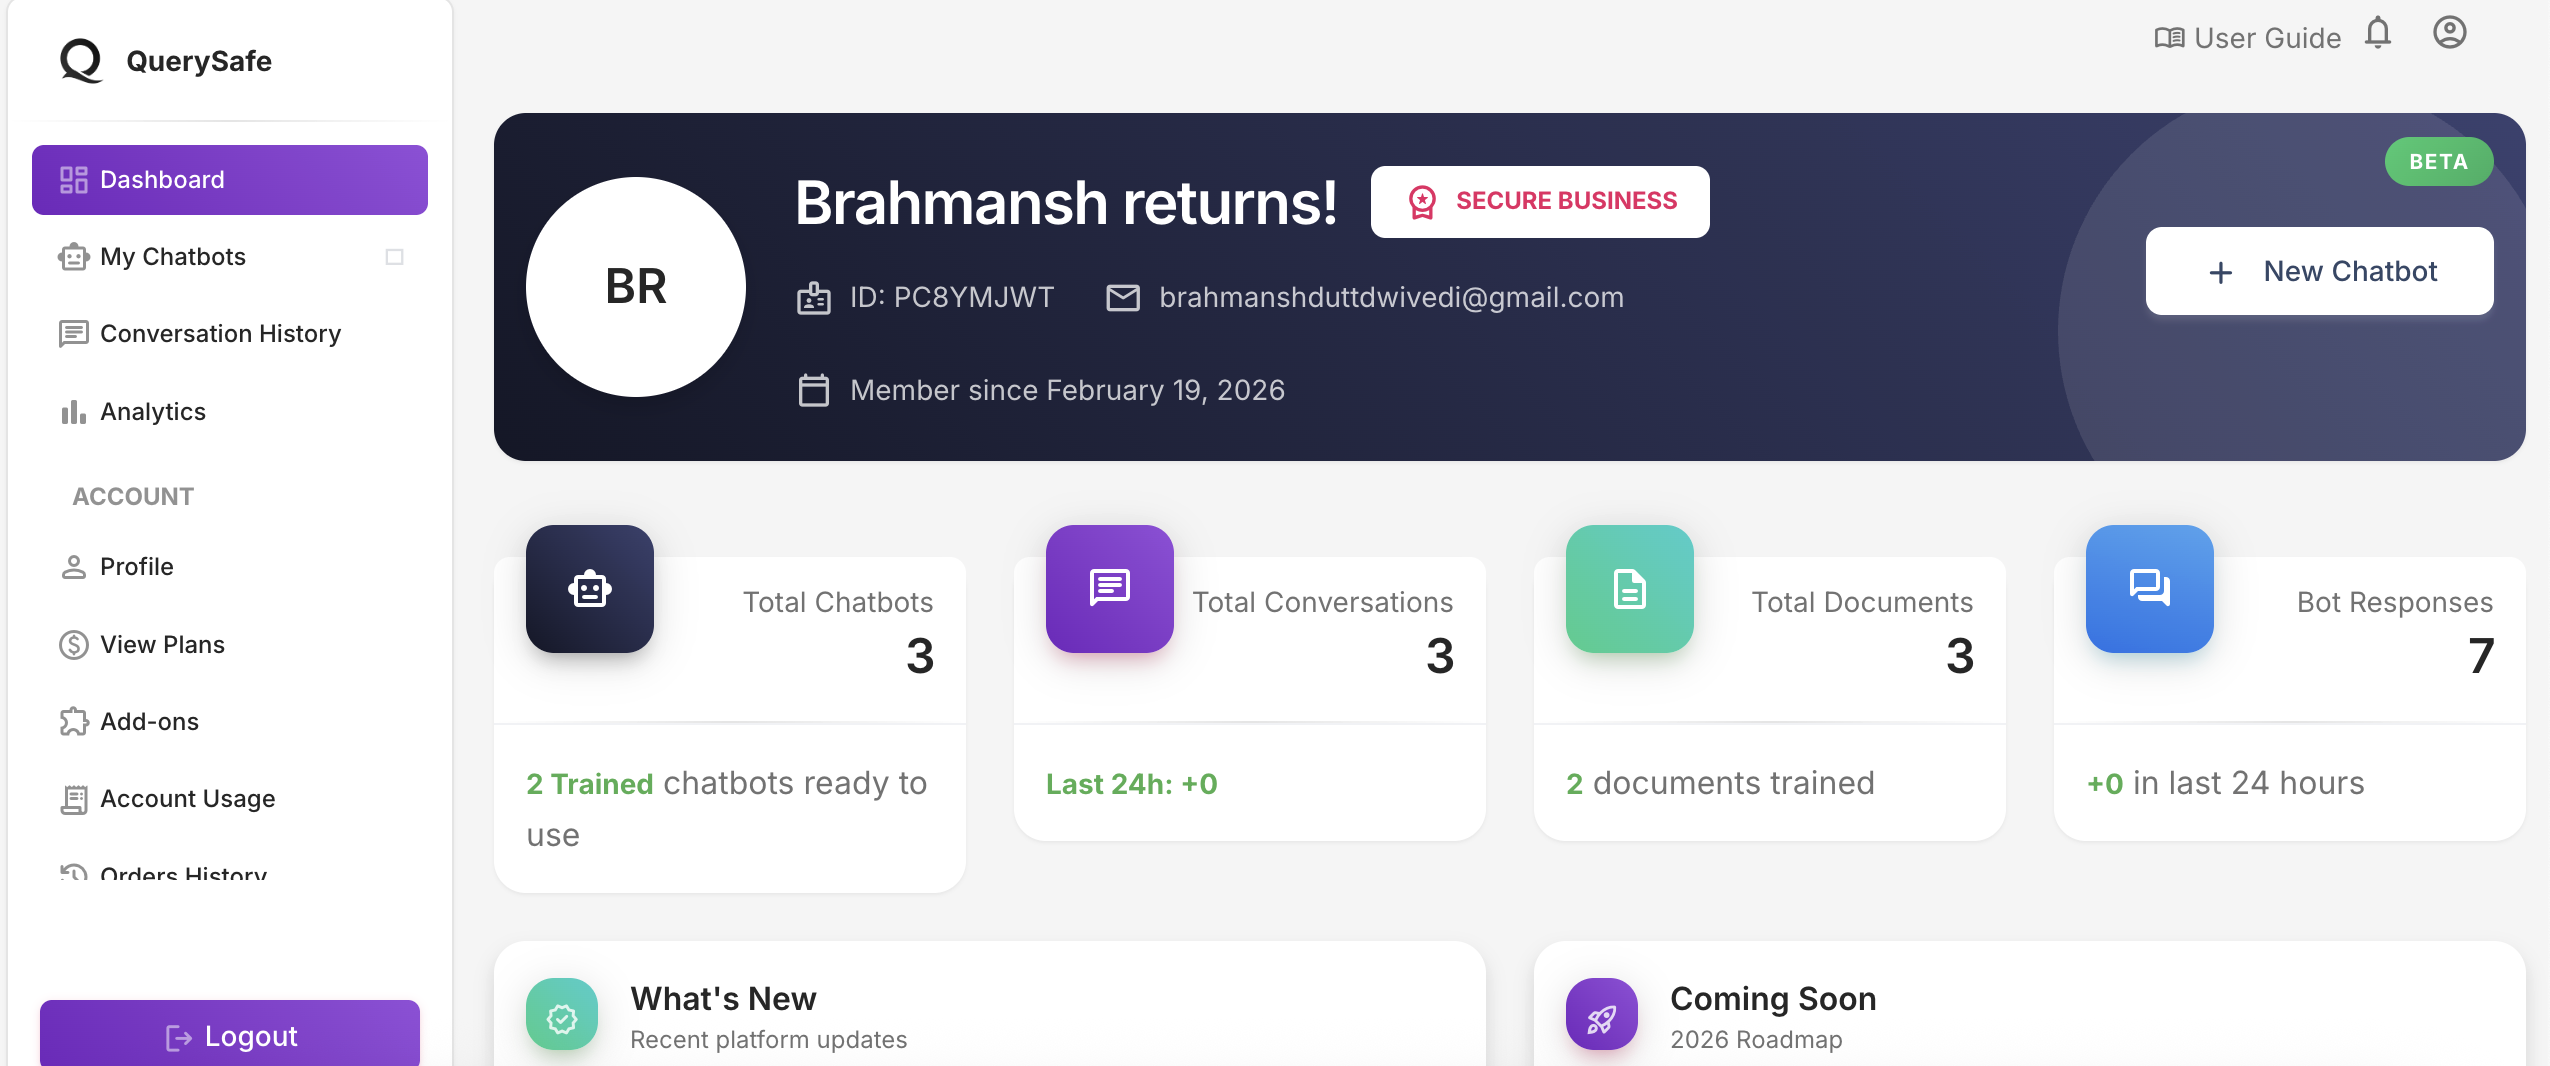Open My Chatbots via its robot icon

pos(72,257)
